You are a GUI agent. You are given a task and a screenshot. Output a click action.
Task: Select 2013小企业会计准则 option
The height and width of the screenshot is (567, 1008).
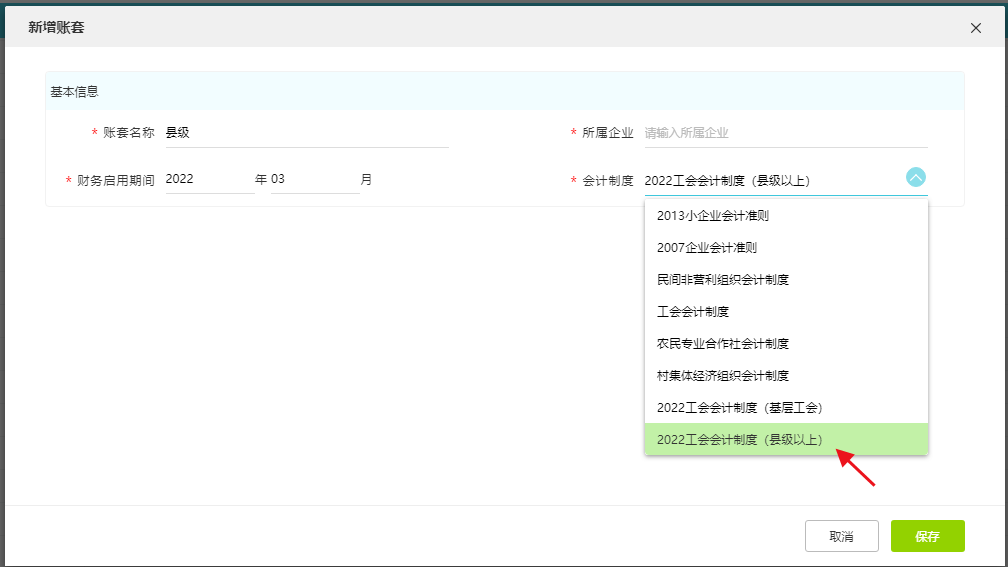pyautogui.click(x=786, y=215)
